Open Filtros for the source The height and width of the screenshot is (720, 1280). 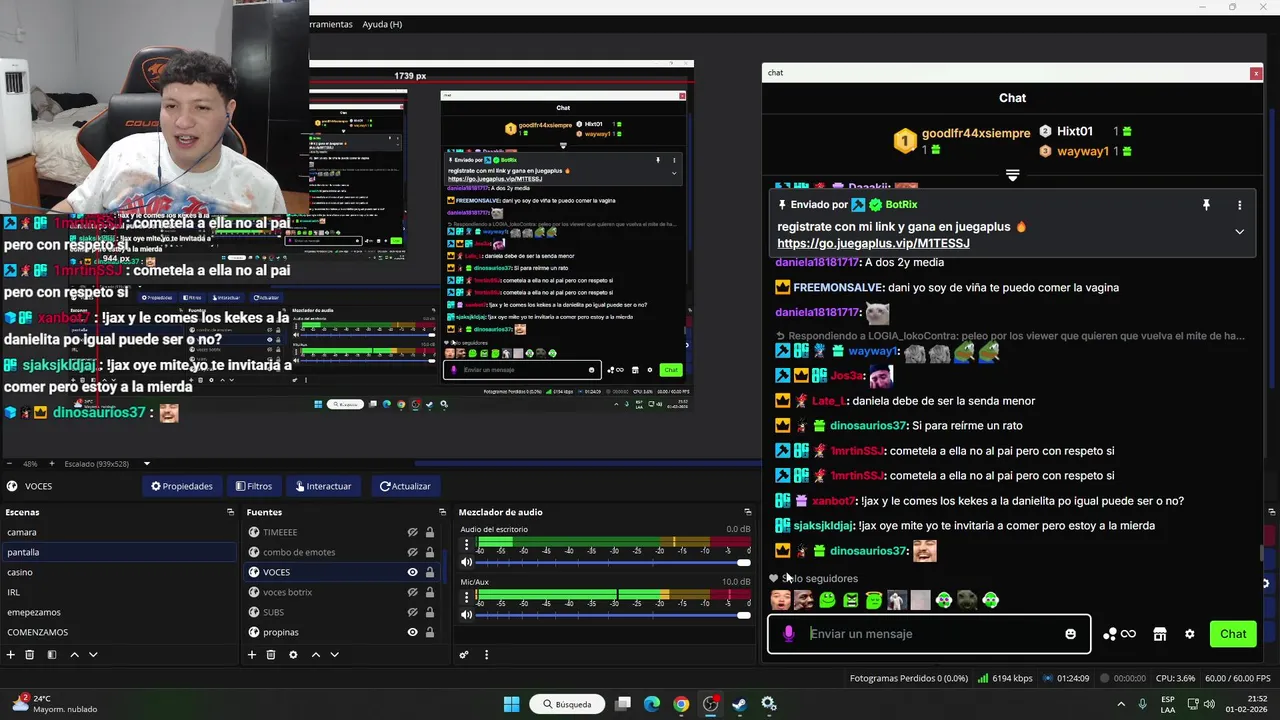pos(254,486)
